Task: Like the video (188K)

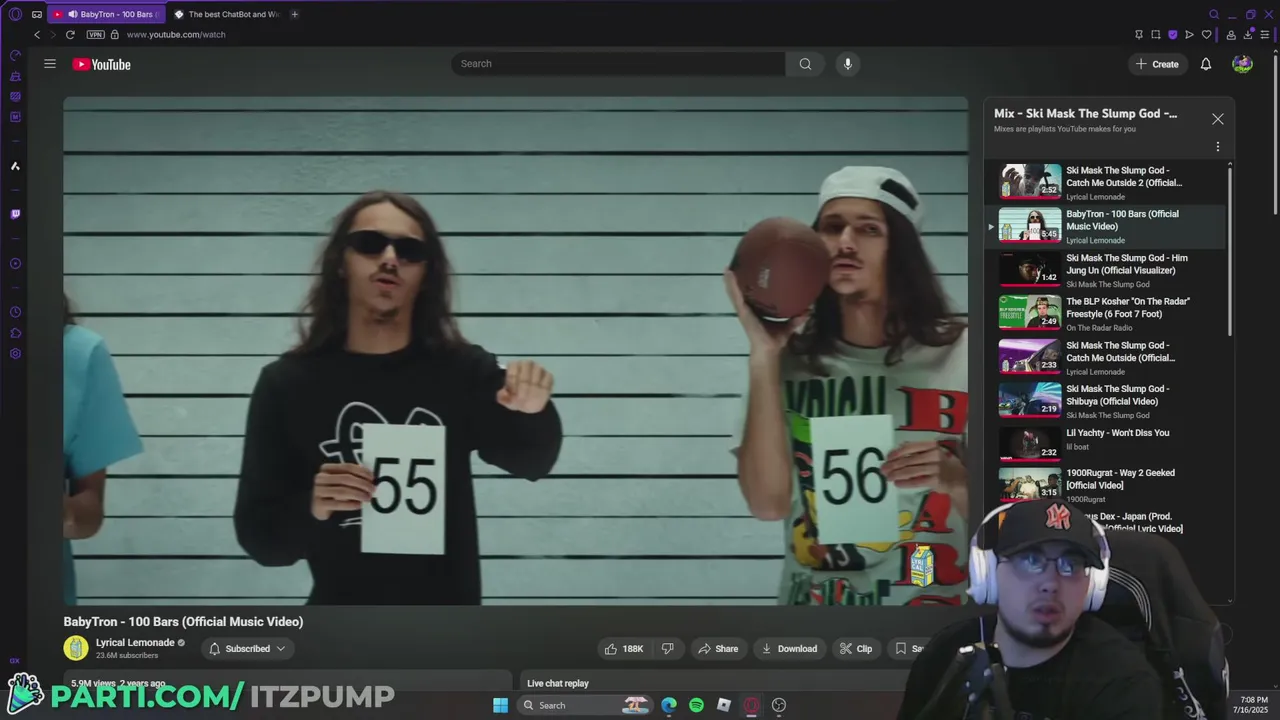Action: (x=624, y=649)
